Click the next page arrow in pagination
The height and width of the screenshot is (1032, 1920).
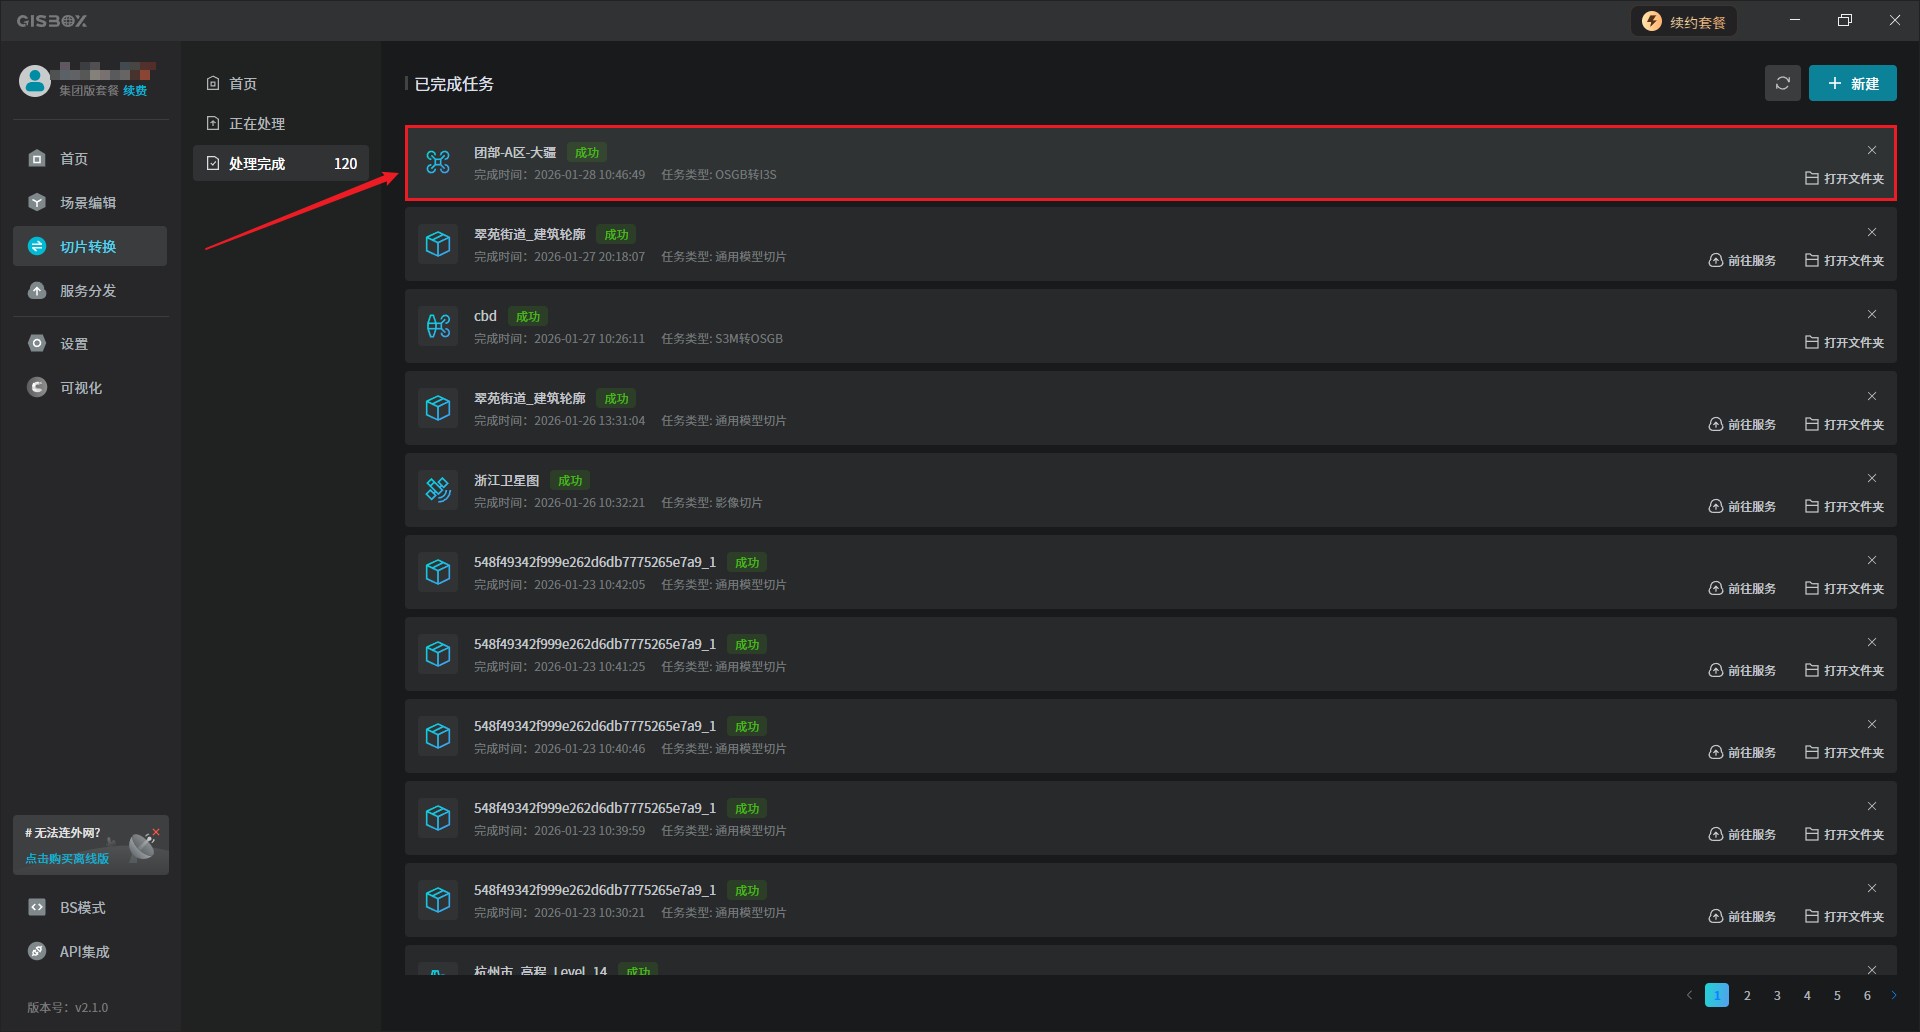(1893, 996)
